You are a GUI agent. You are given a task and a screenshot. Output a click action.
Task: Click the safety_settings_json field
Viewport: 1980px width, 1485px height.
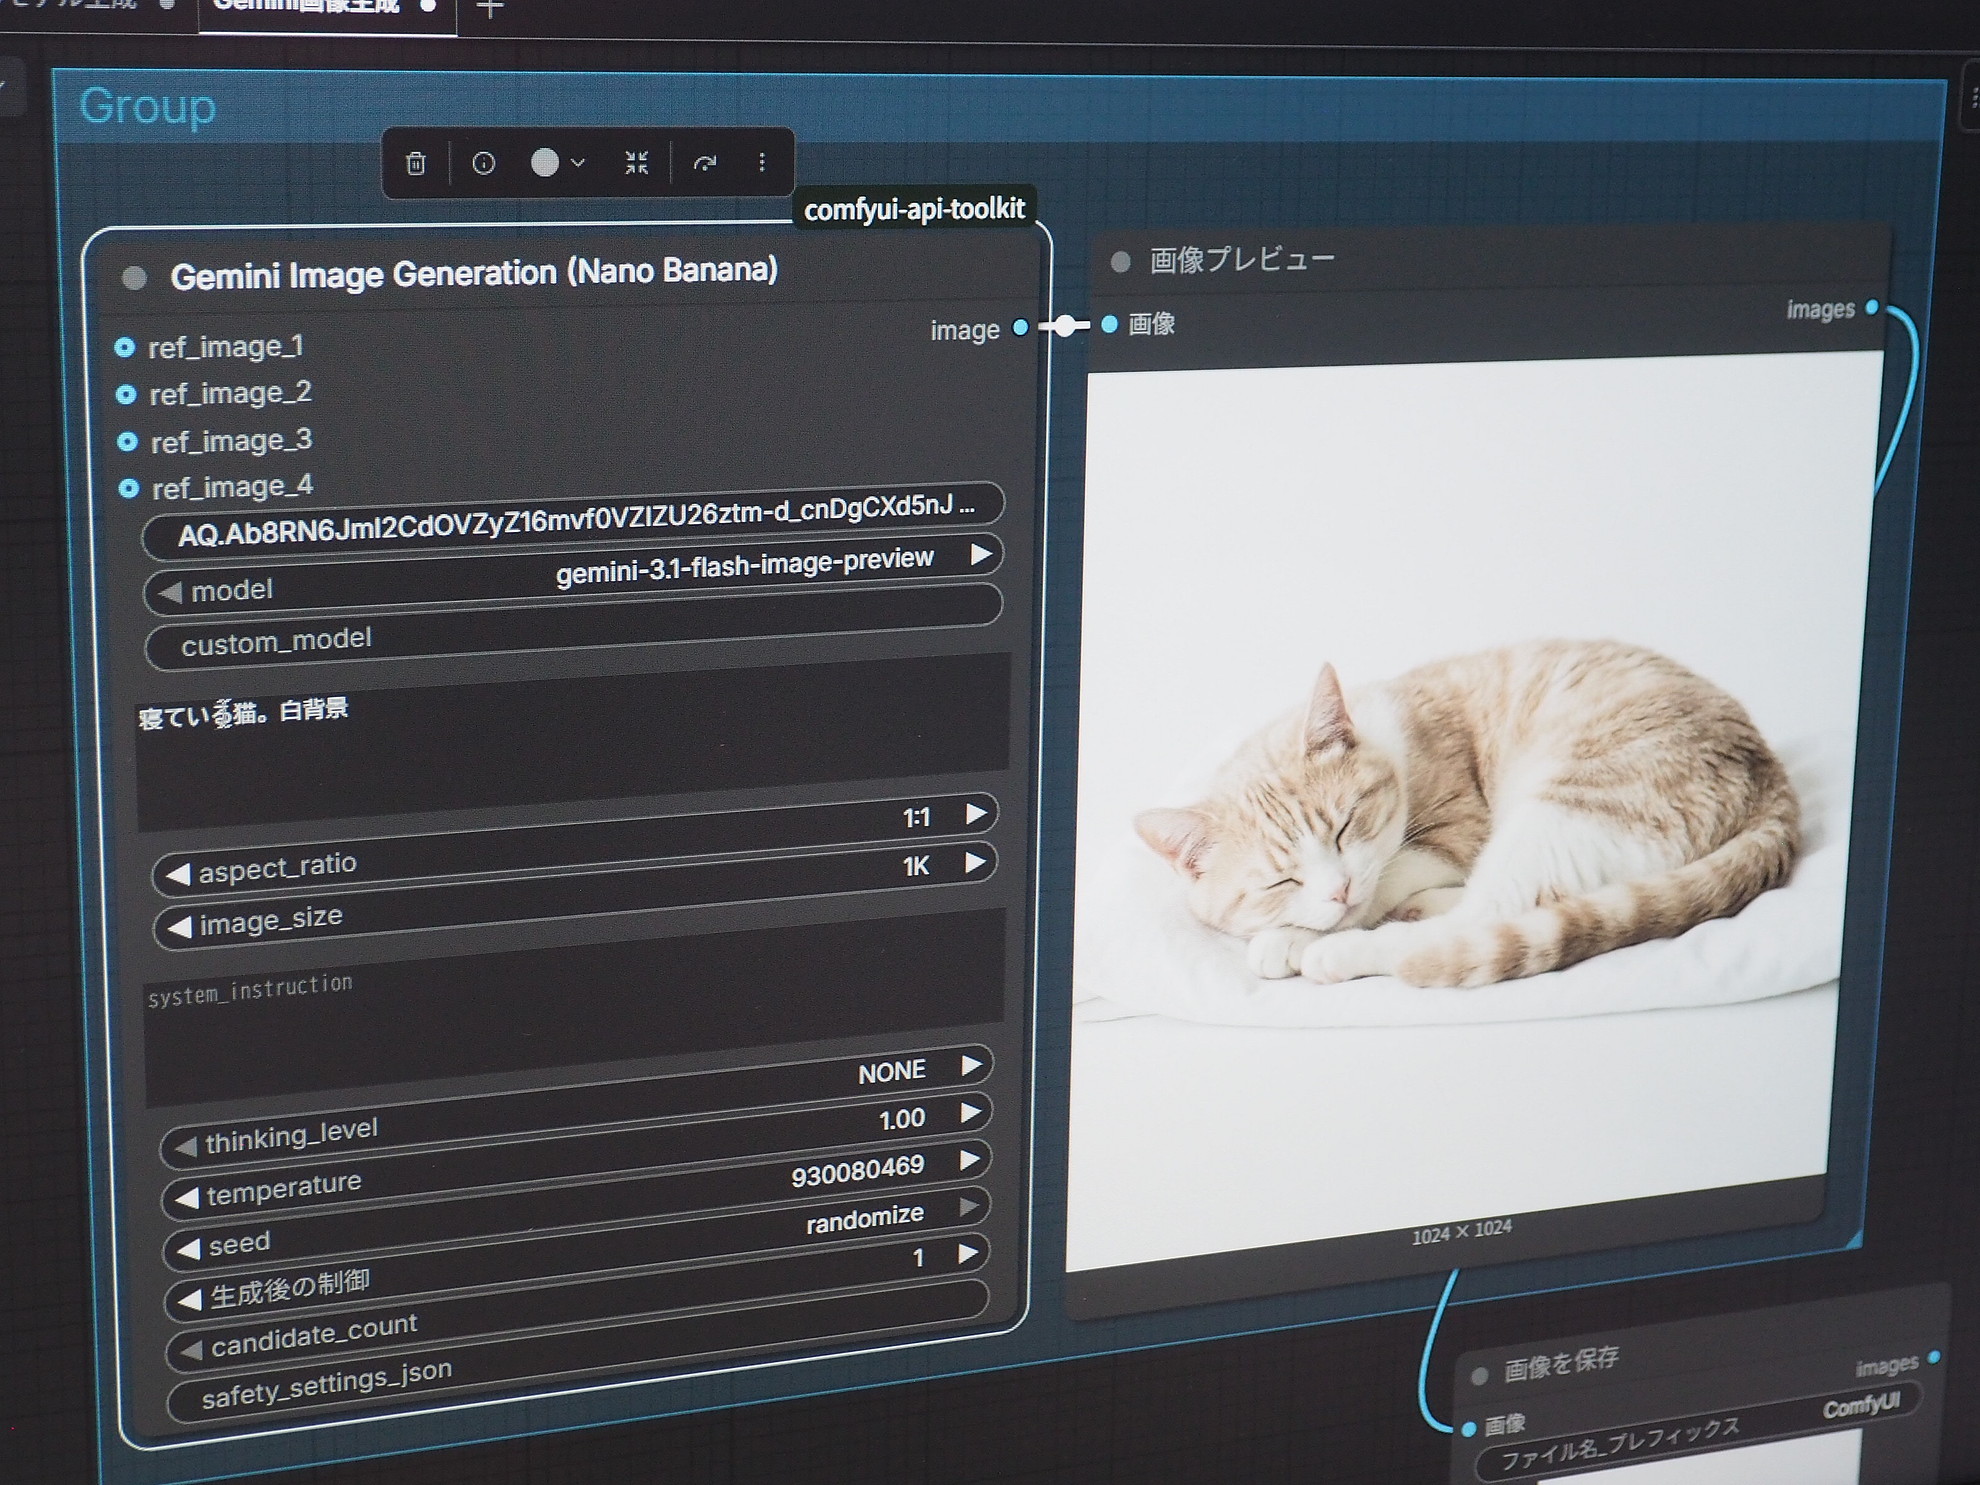click(578, 1351)
